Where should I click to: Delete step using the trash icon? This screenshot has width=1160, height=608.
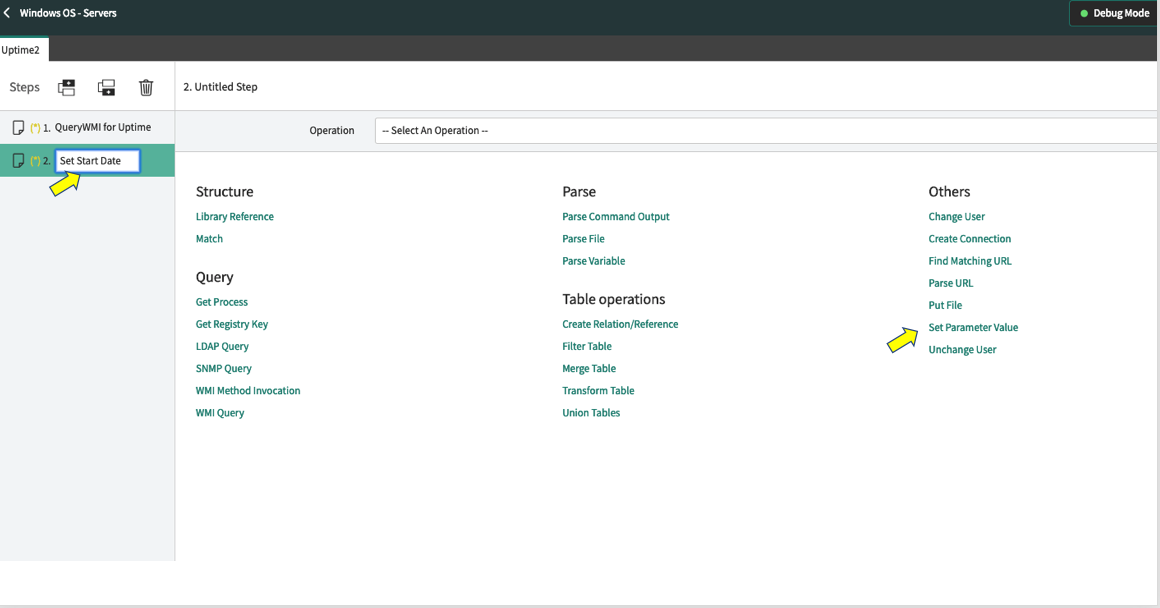146,87
